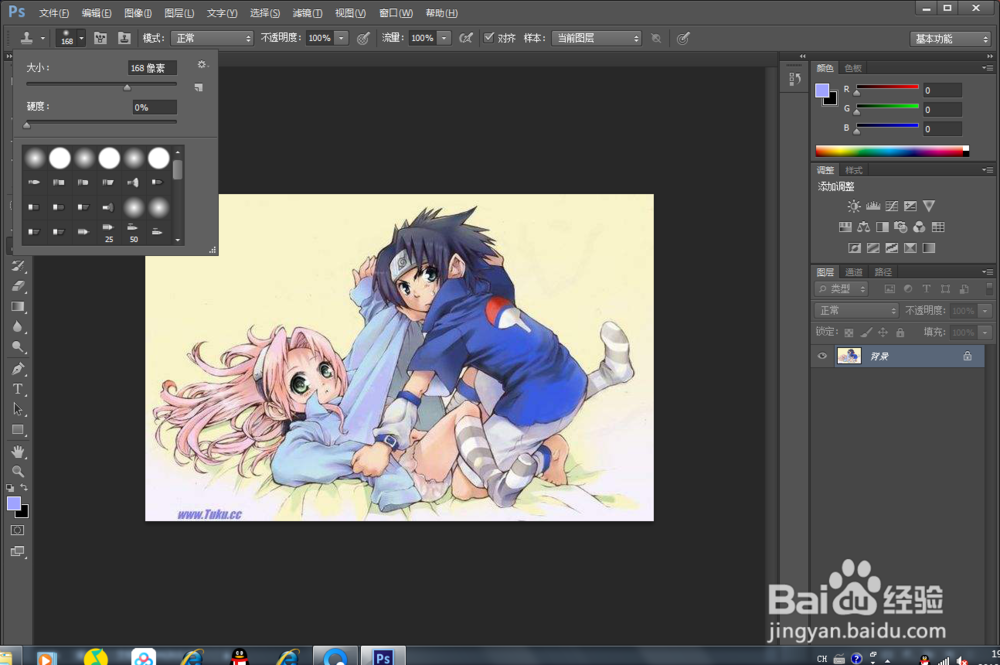The height and width of the screenshot is (665, 1000).
Task: Add a Photo Filter adjustment
Action: tap(901, 227)
